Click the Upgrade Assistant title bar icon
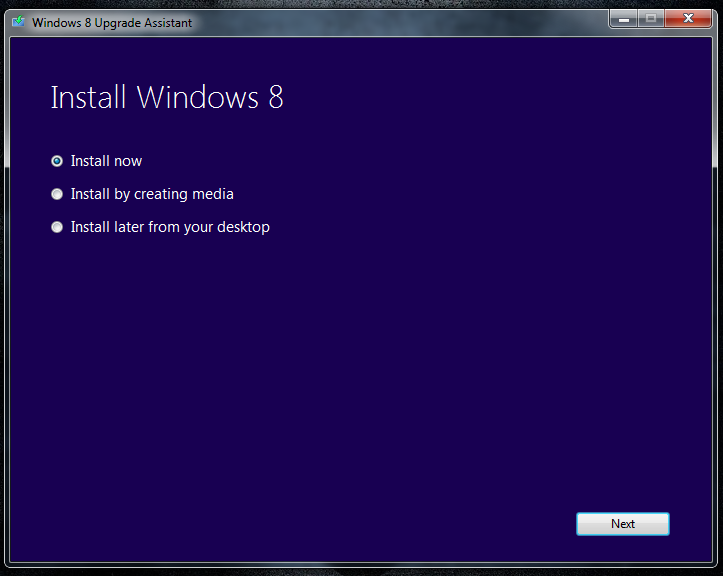This screenshot has height=576, width=723. pos(18,22)
